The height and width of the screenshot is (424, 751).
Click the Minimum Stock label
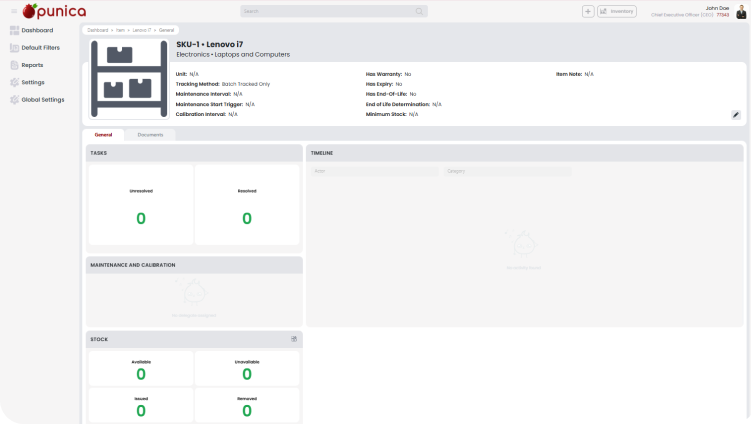[386, 115]
